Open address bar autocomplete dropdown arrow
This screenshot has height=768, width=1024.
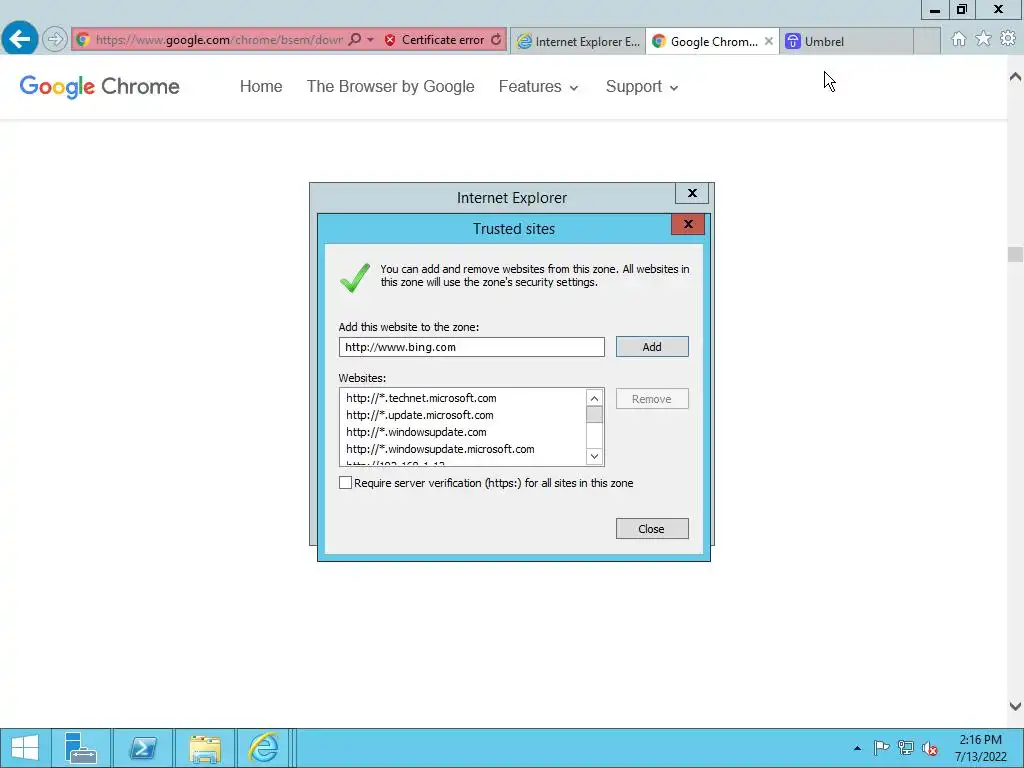click(370, 40)
